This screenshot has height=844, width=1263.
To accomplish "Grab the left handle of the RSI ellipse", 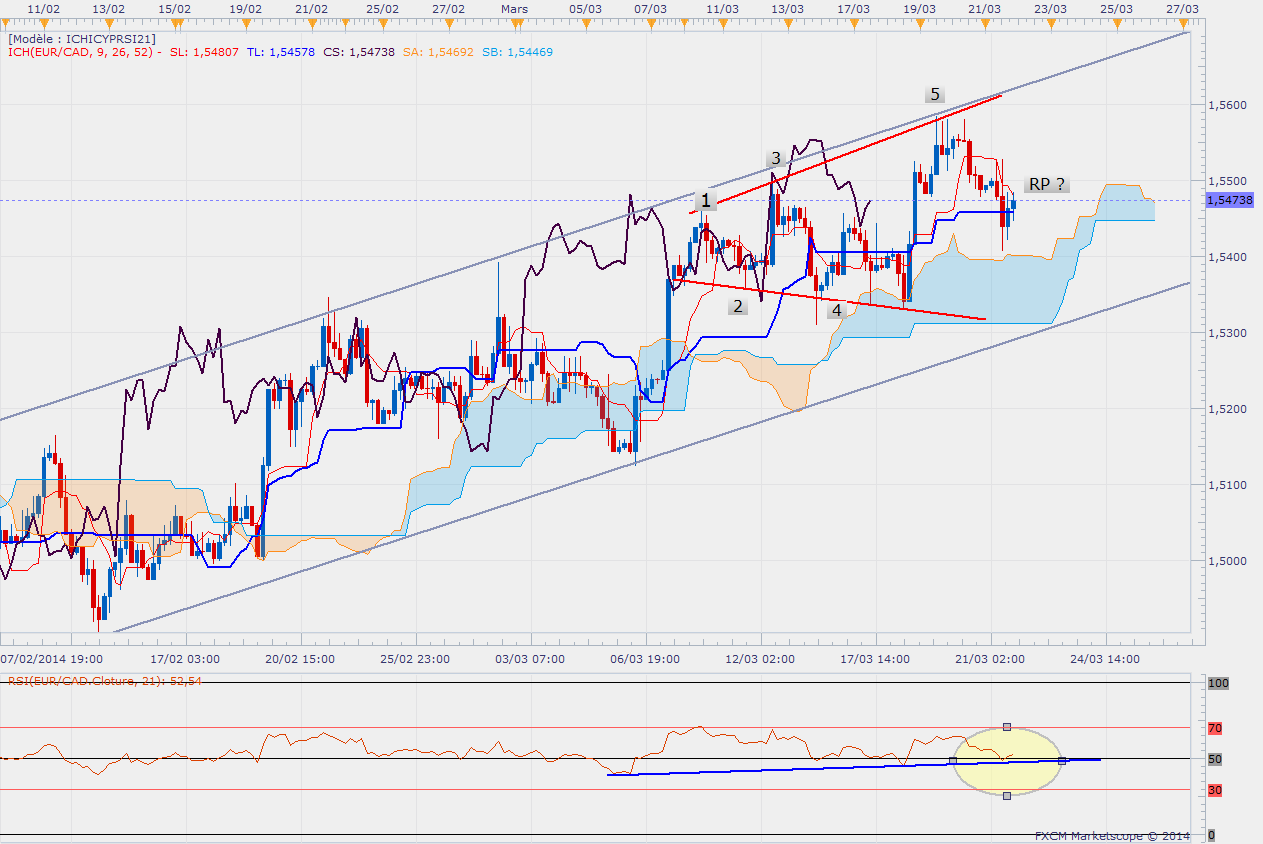I will coord(953,761).
